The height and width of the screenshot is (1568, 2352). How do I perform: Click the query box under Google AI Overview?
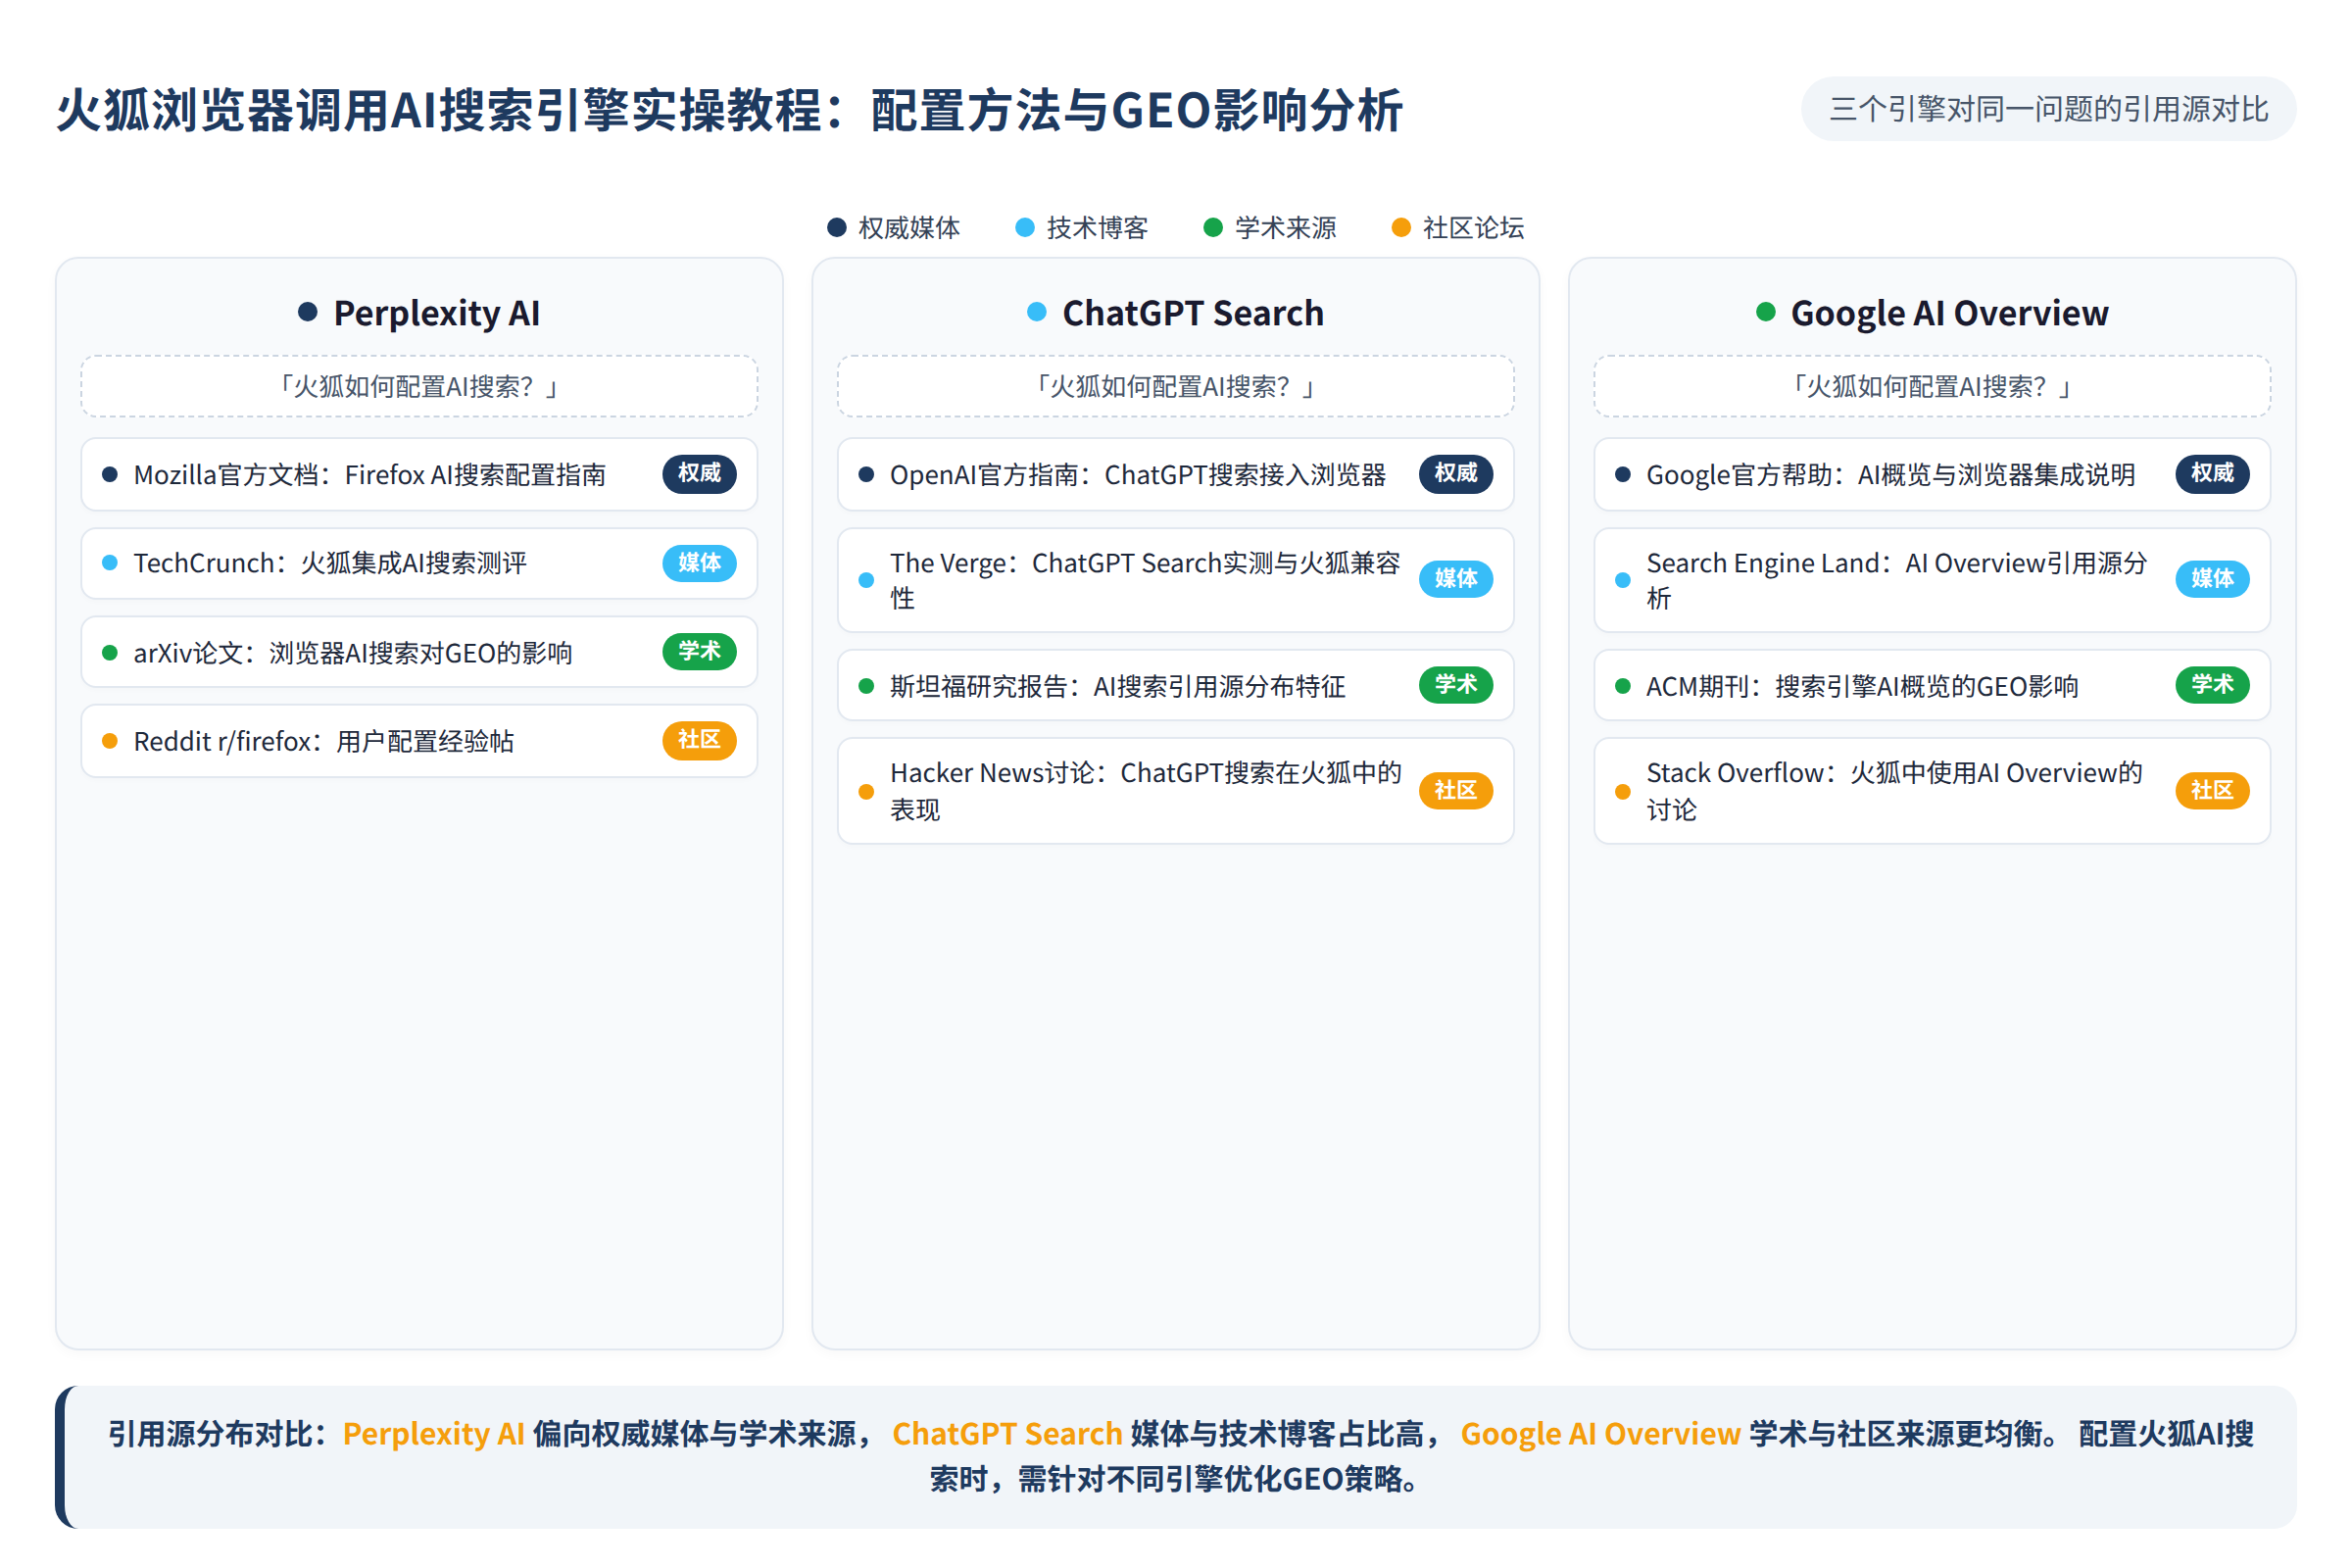[1932, 386]
